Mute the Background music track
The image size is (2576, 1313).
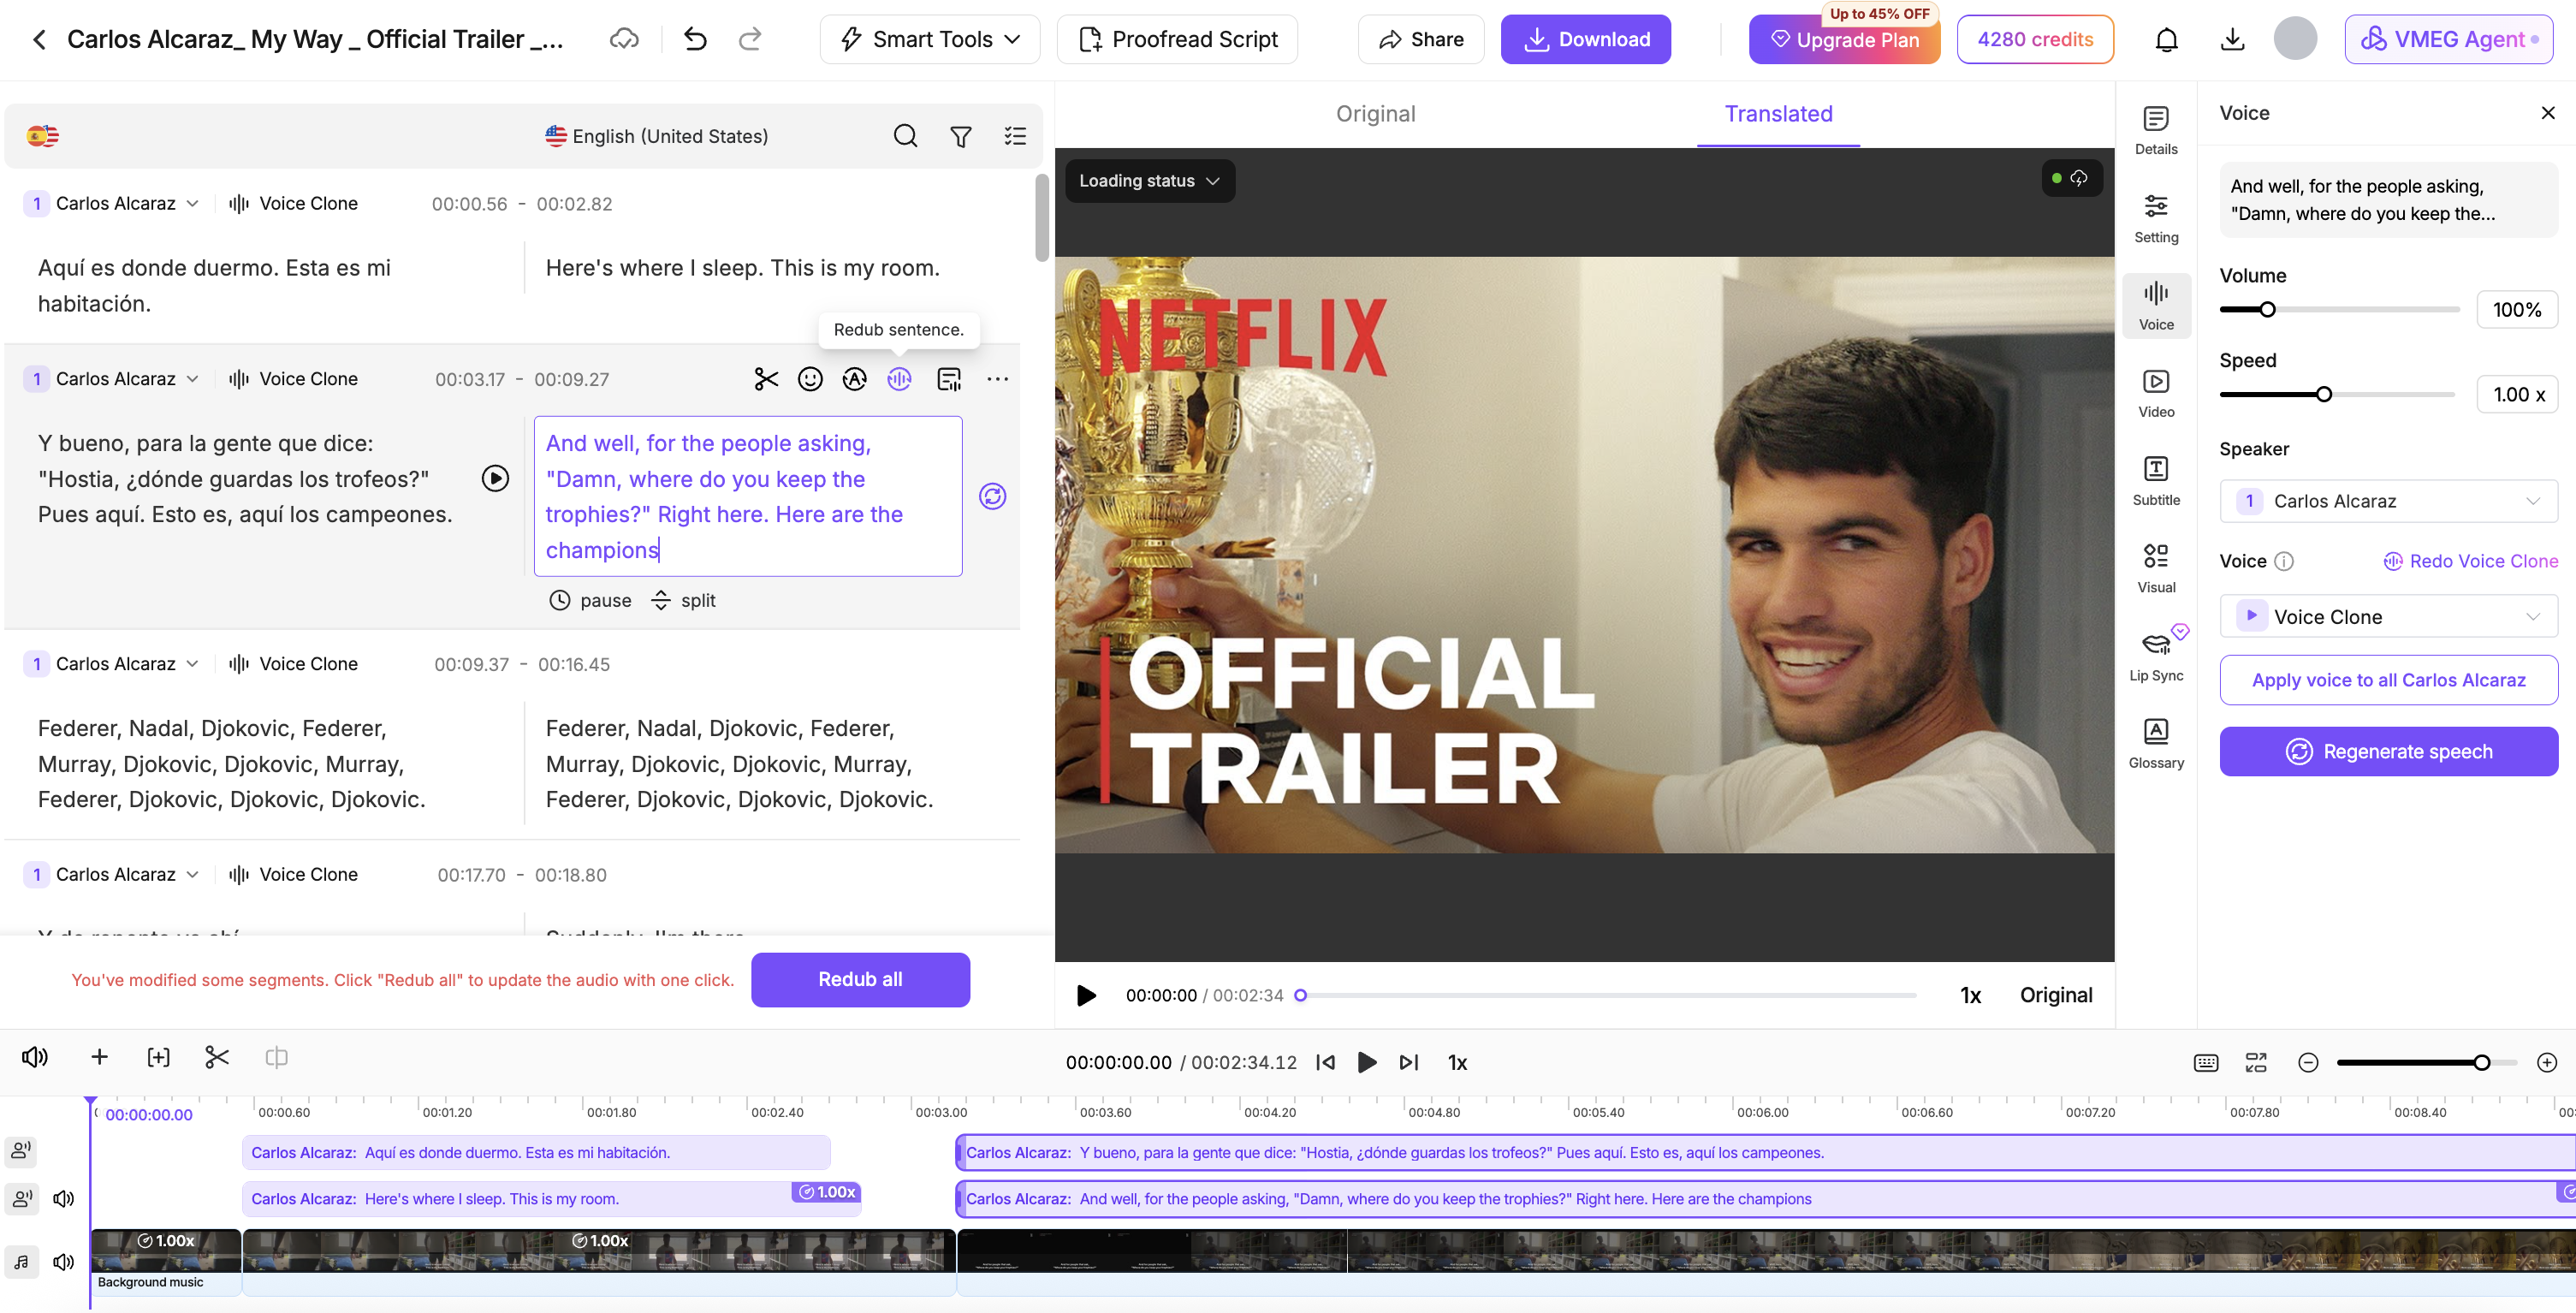coord(64,1261)
